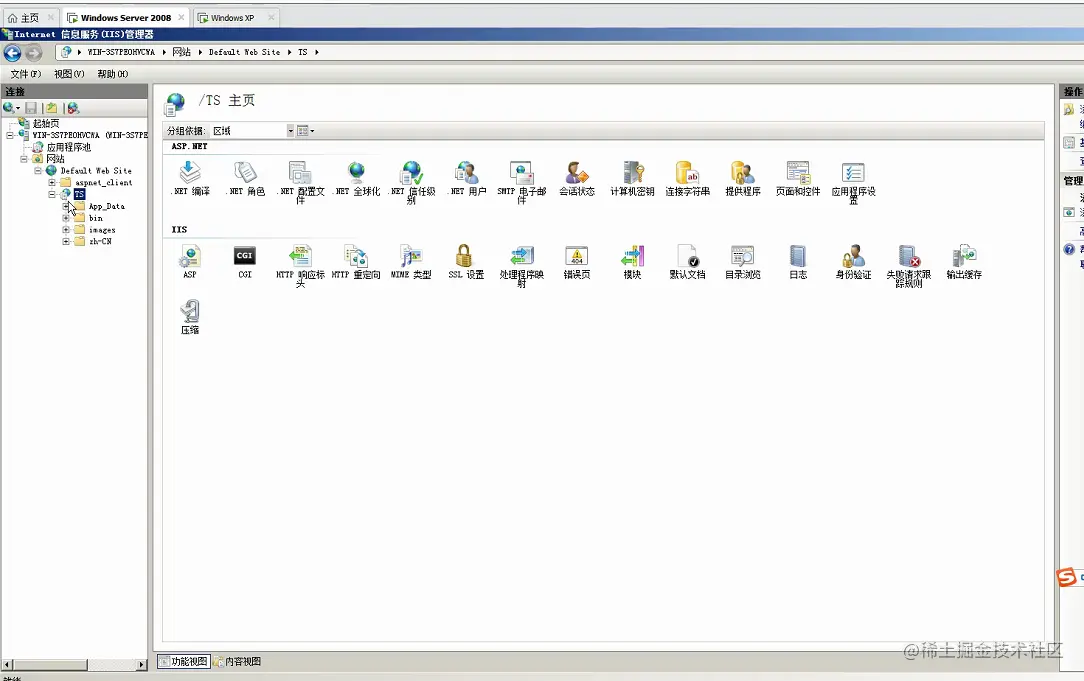This screenshot has height=681, width=1084.
Task: Expand the aspnet_client folder node
Action: coord(52,183)
